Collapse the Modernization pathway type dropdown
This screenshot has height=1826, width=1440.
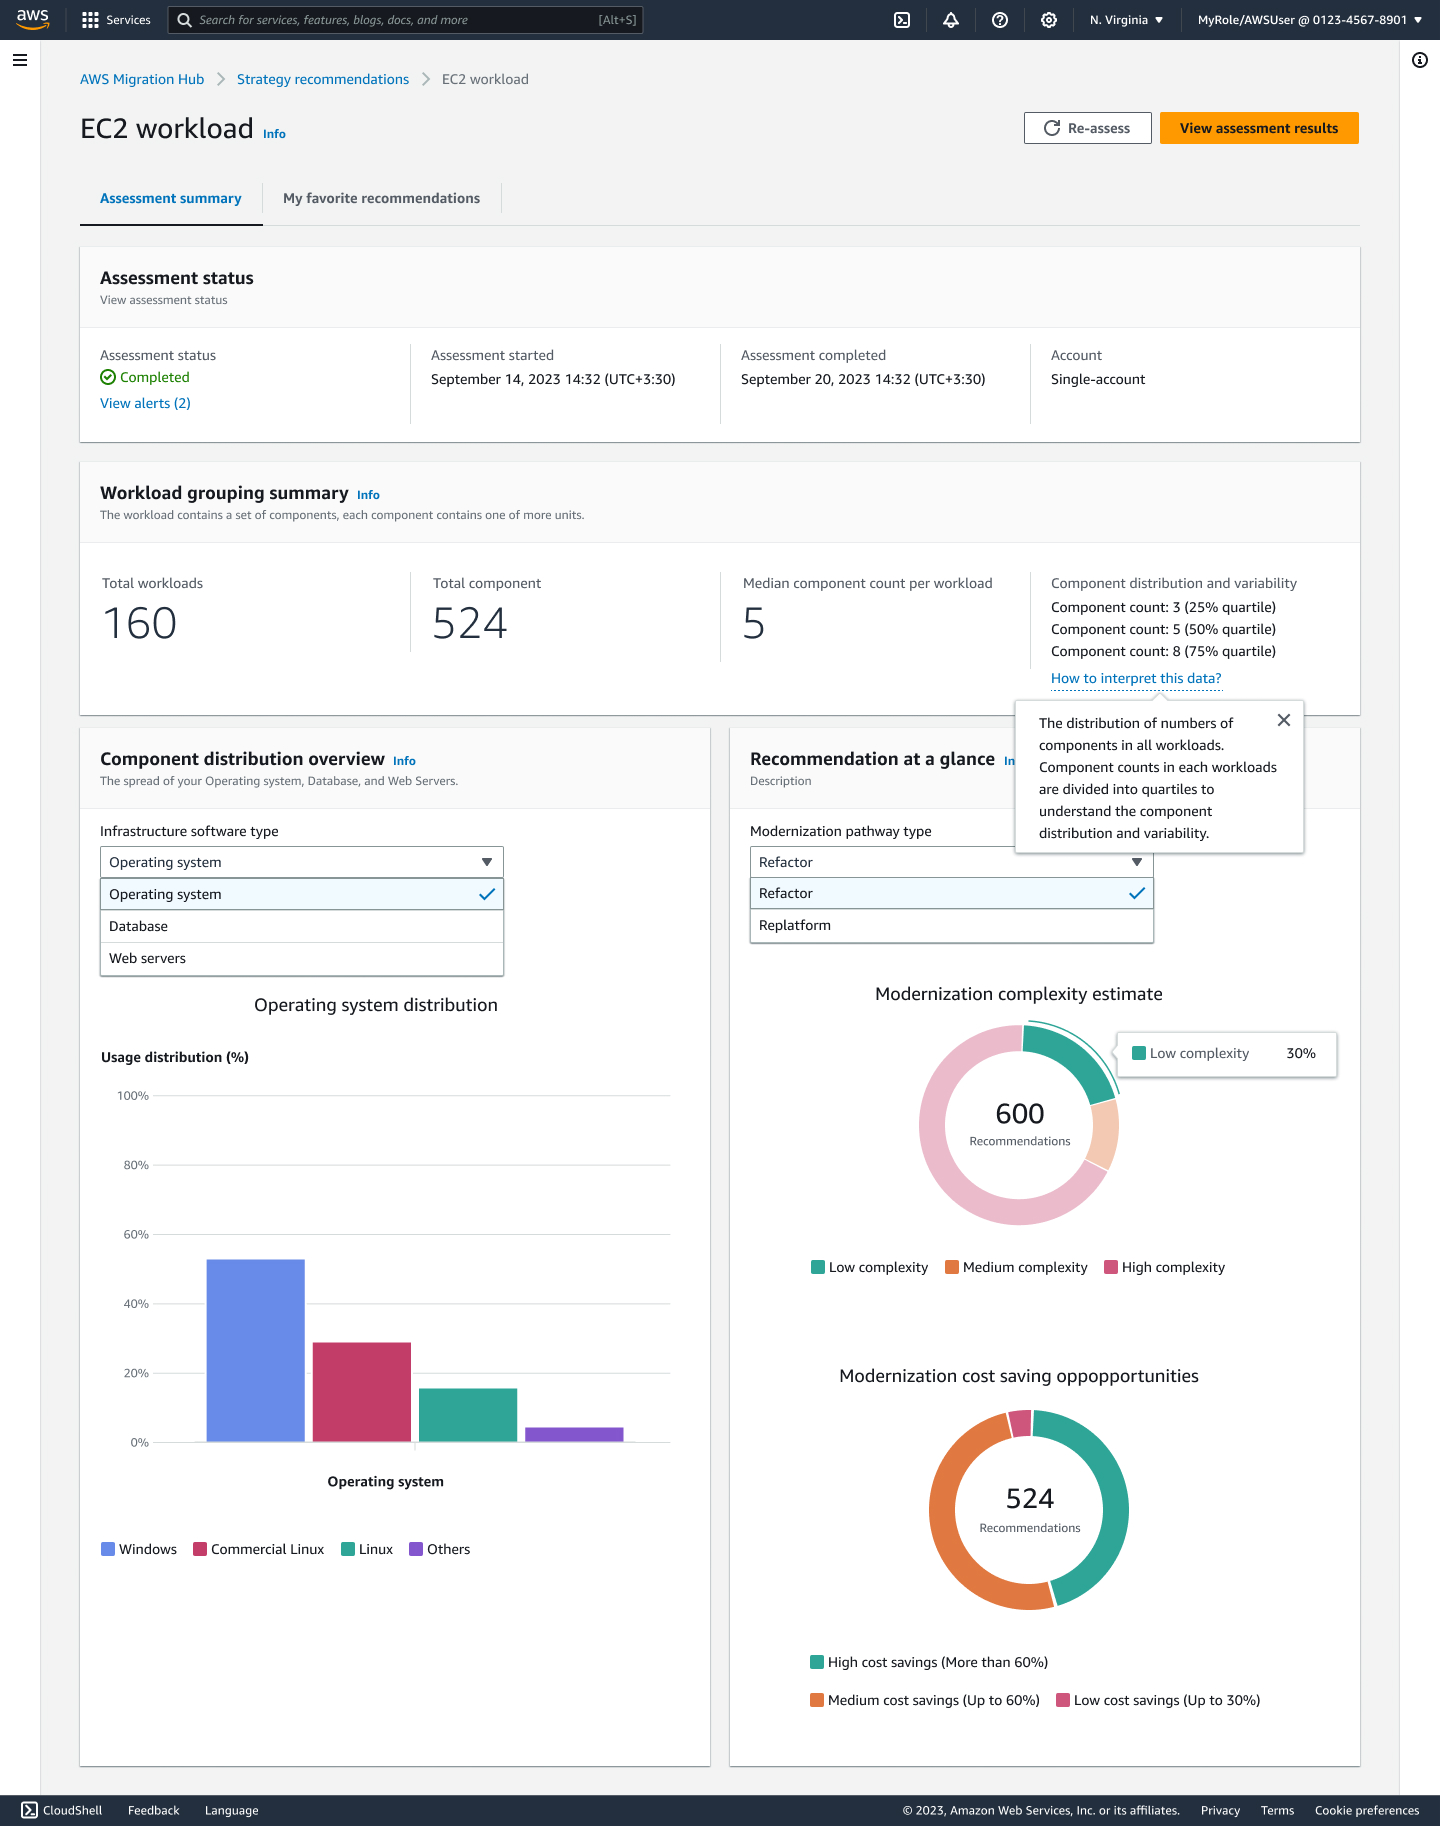(952, 862)
